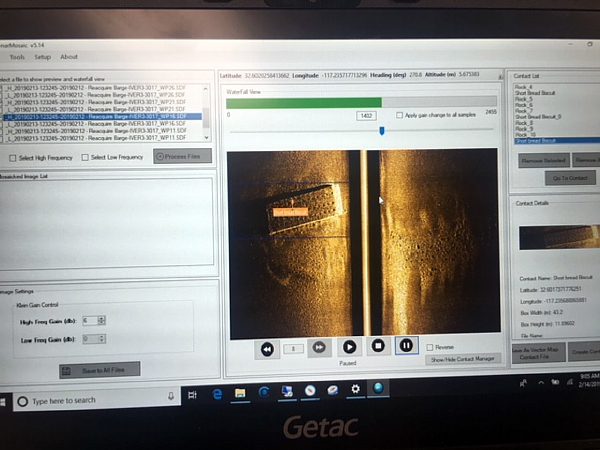Click the Low Freq Gain spinner arrows
This screenshot has width=600, height=450.
click(x=101, y=339)
